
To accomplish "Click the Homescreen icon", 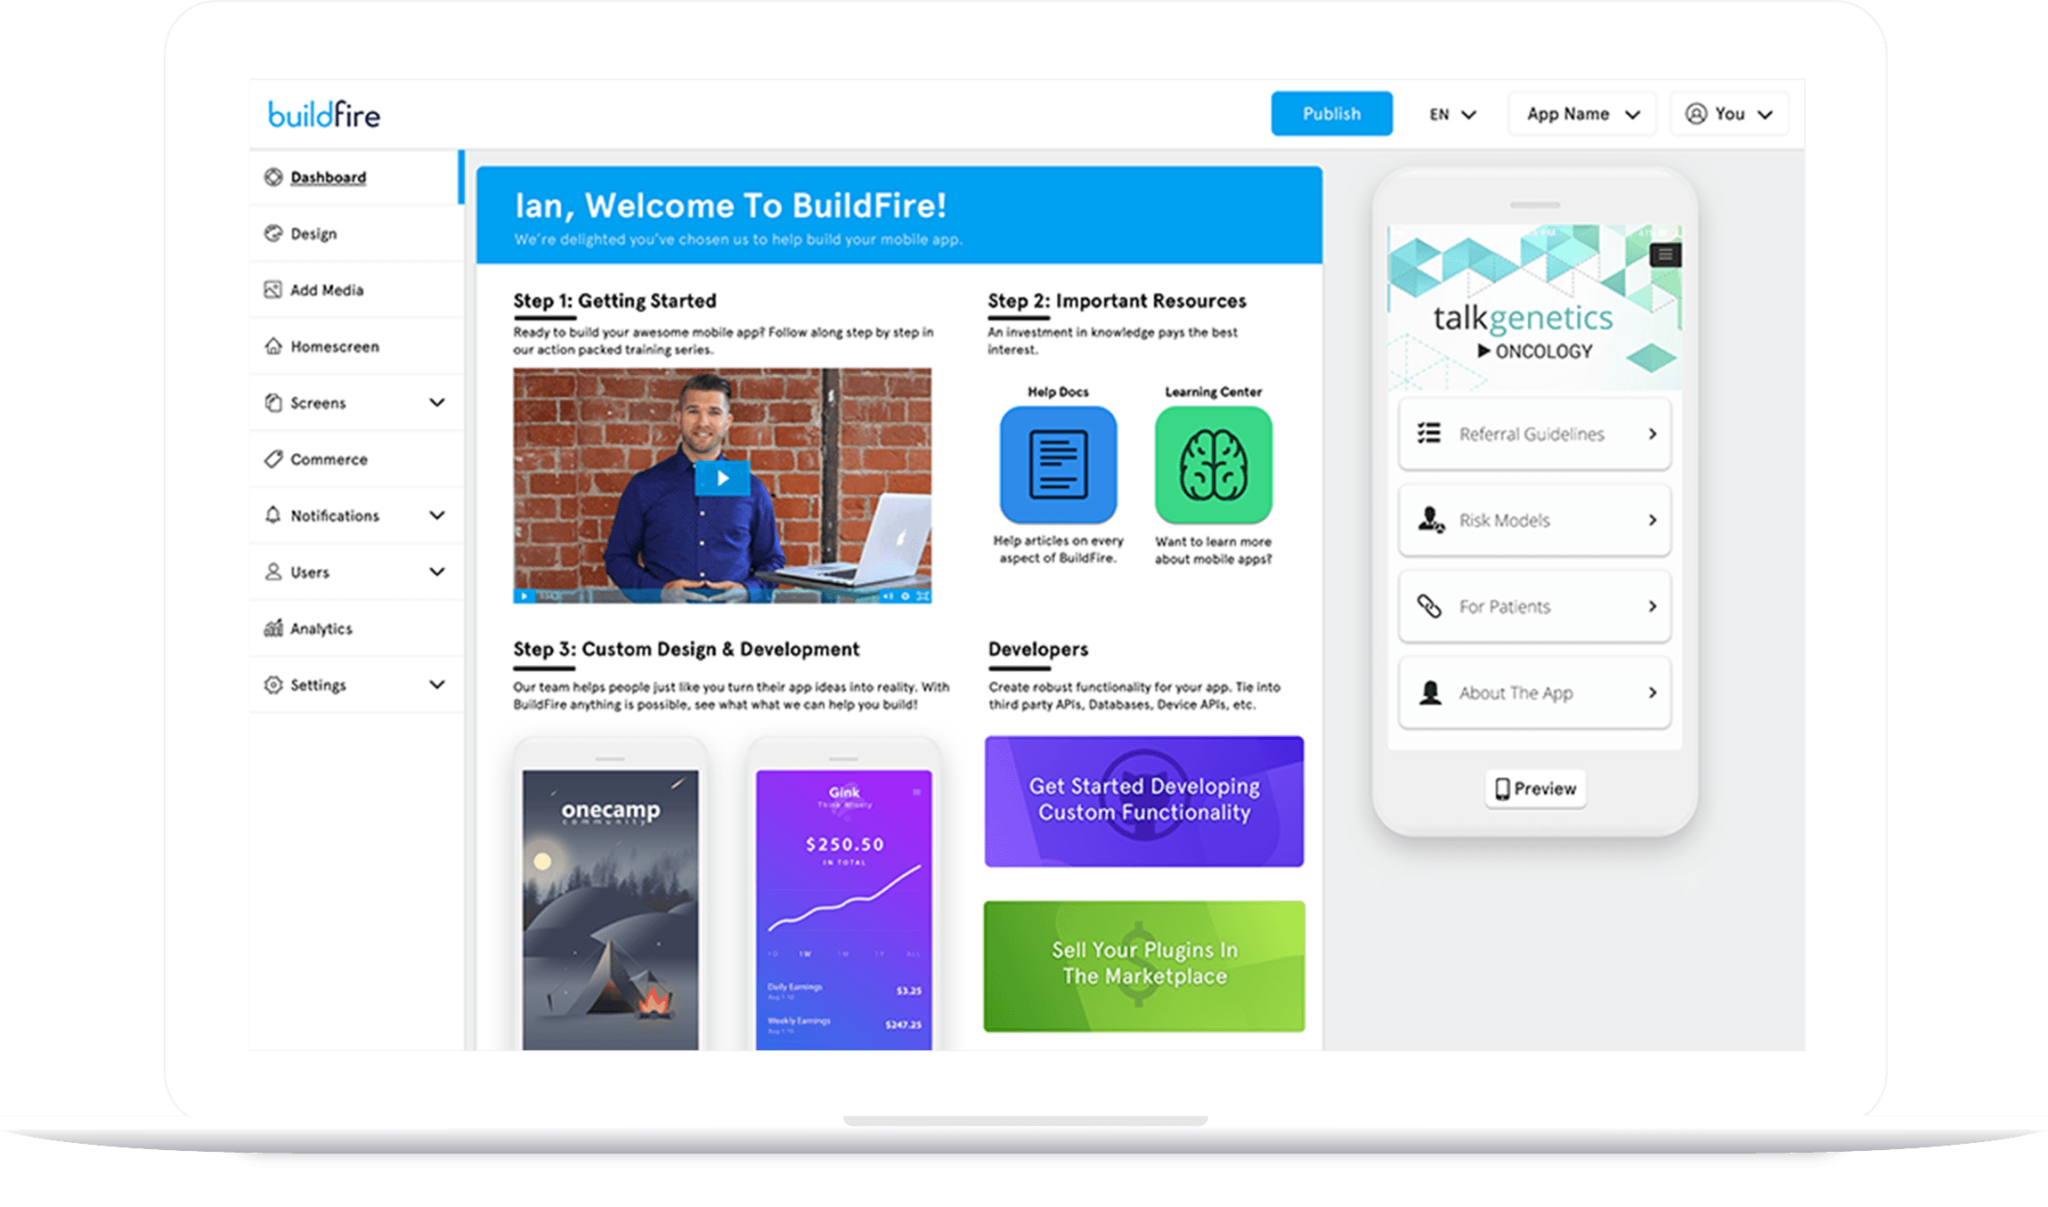I will pos(272,346).
